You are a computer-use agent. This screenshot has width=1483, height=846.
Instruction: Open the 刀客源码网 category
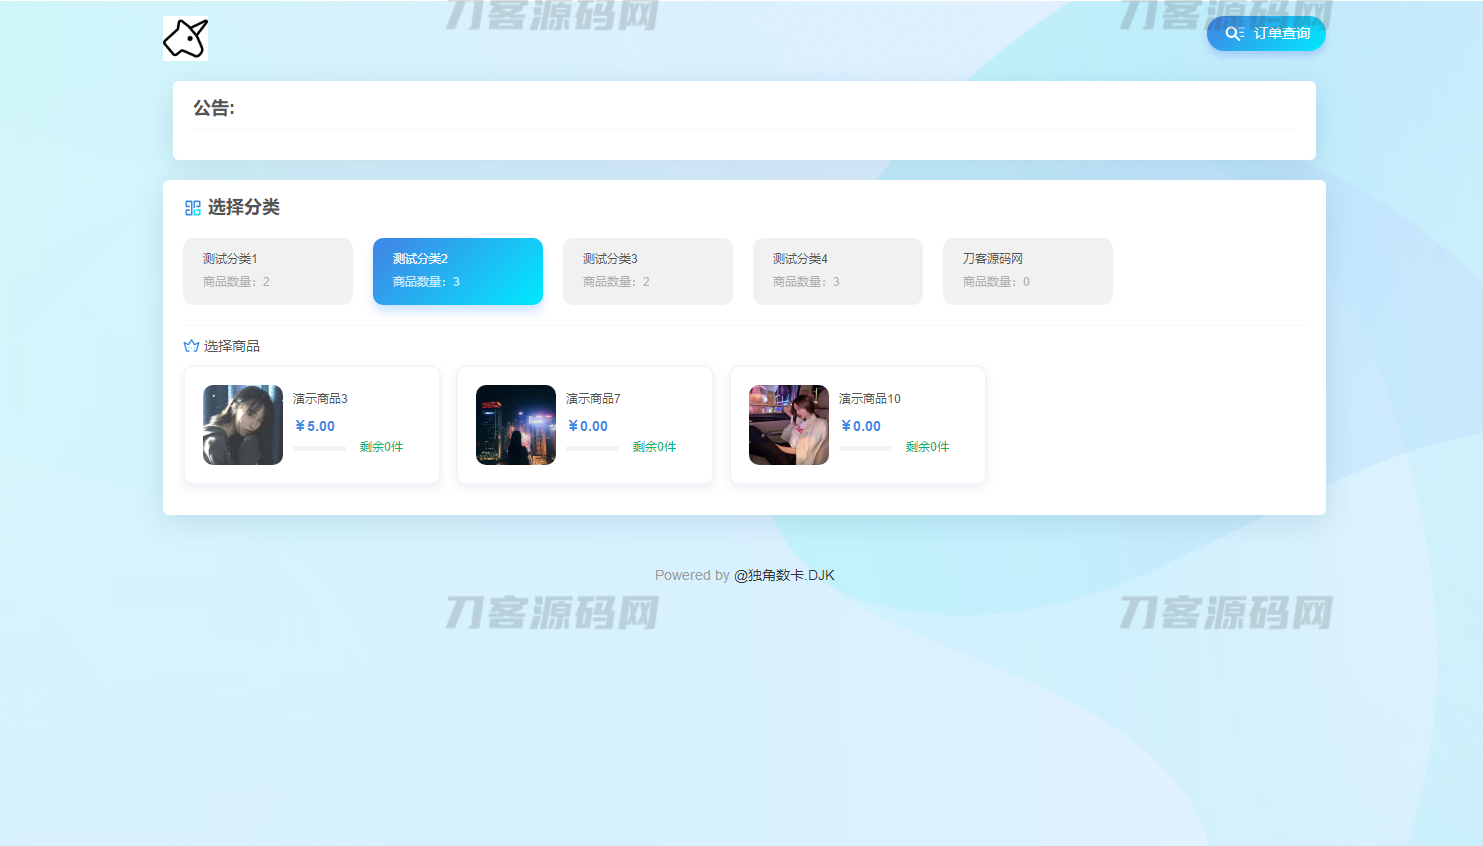(x=1027, y=271)
